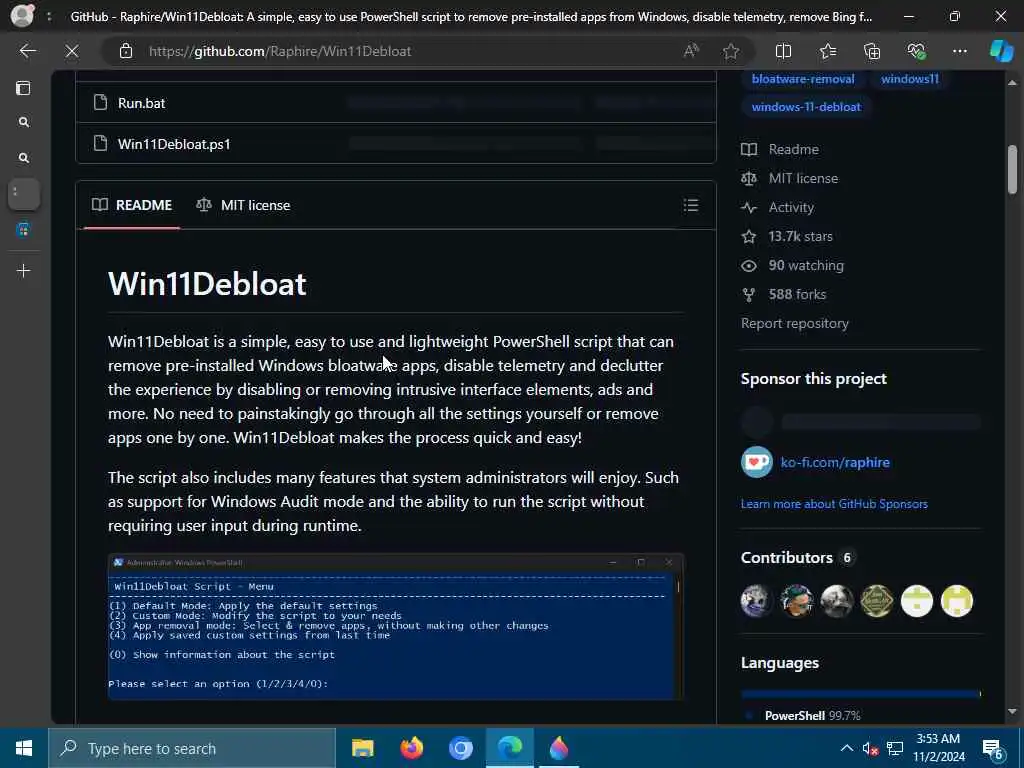Open the Windows Start menu
Viewport: 1024px width, 768px height.
[x=24, y=748]
